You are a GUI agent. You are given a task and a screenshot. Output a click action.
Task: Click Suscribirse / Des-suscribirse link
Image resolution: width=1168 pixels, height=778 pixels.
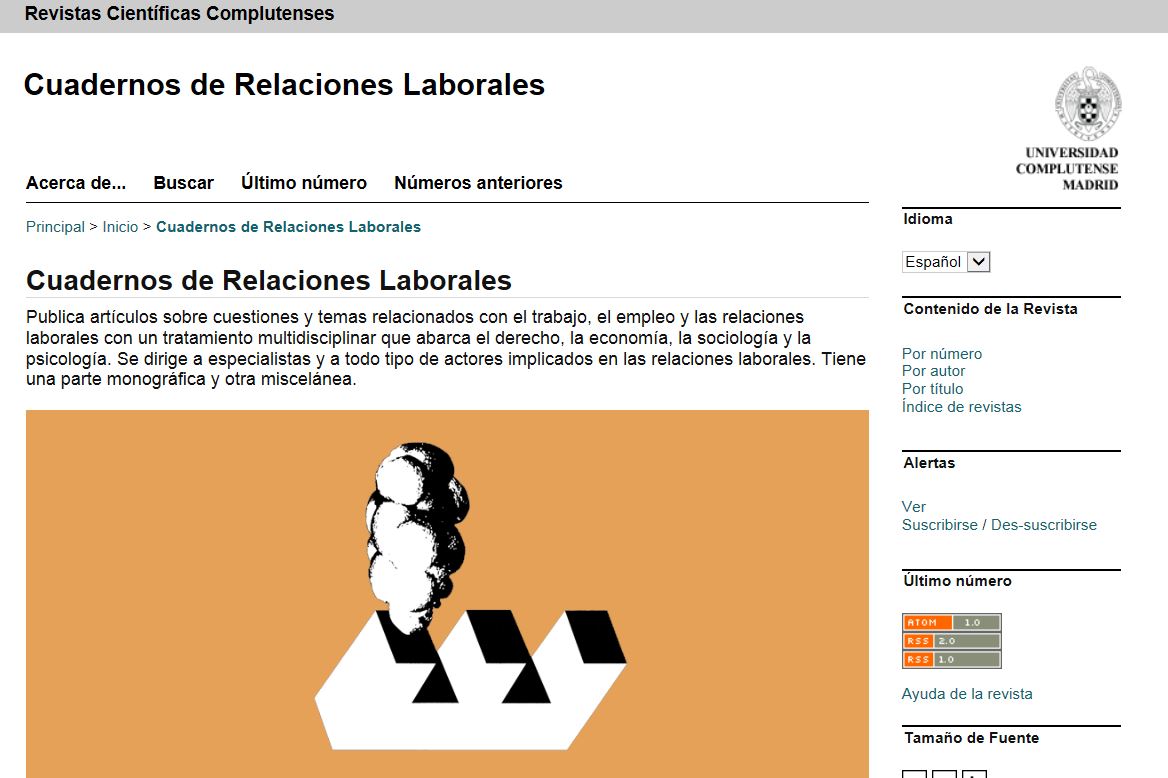[x=999, y=525]
